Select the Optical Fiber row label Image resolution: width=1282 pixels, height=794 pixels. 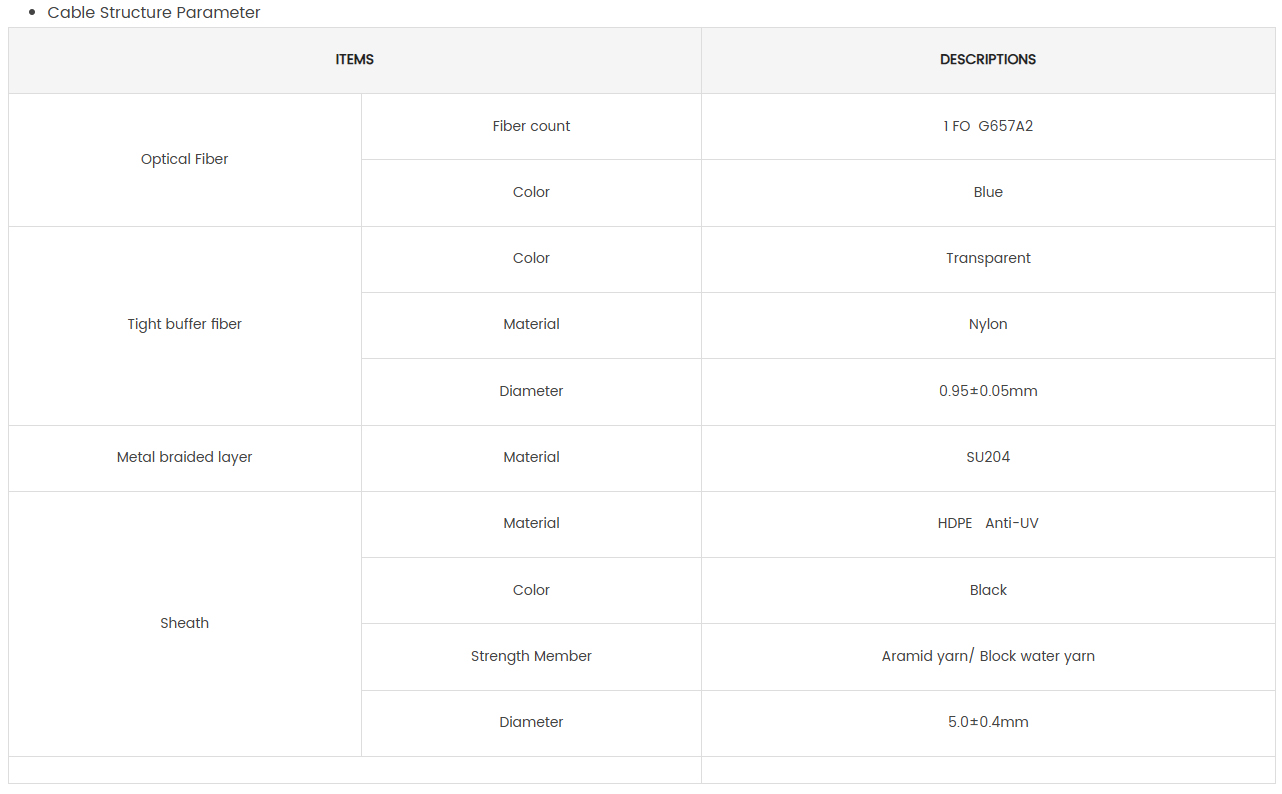(x=185, y=160)
